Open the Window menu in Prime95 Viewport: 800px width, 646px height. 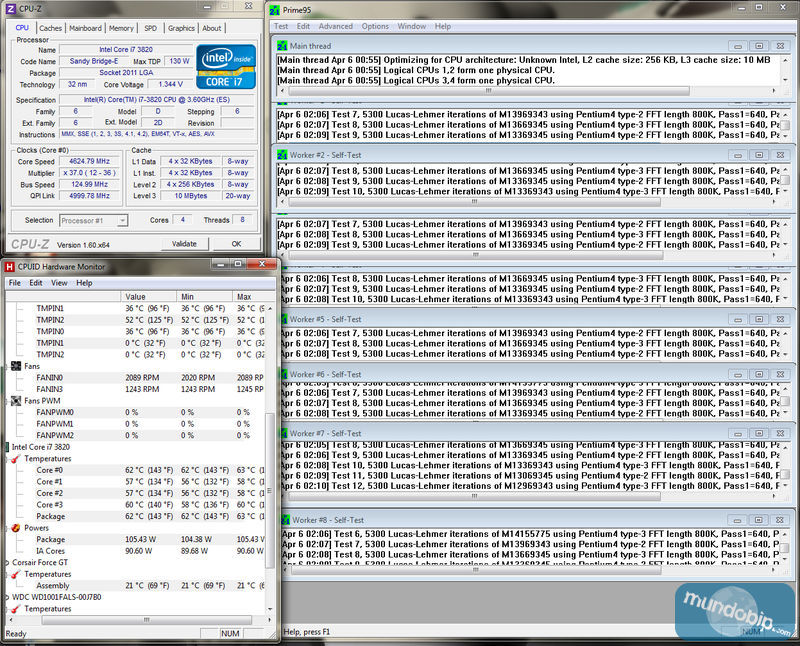[411, 26]
